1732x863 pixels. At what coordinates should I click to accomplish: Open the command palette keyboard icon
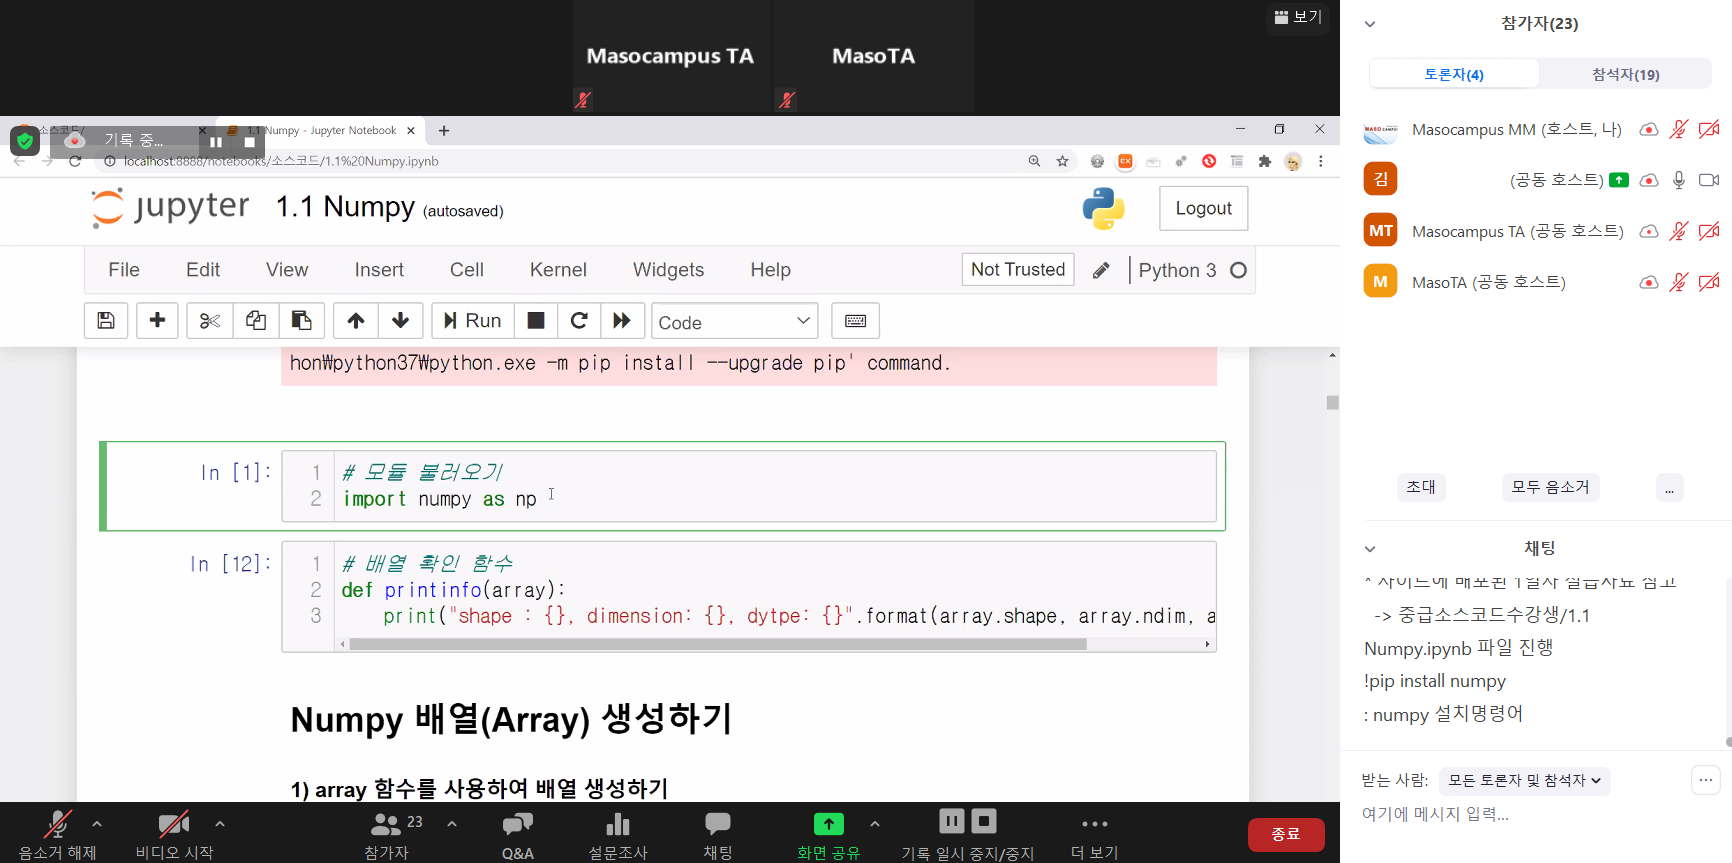tap(855, 321)
